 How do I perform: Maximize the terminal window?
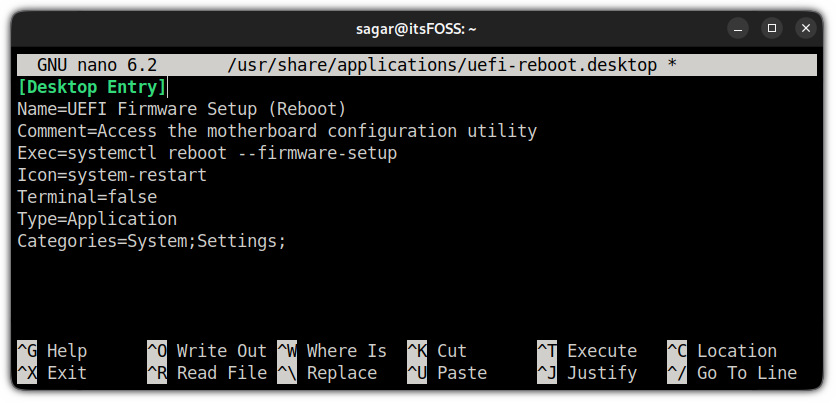772,27
